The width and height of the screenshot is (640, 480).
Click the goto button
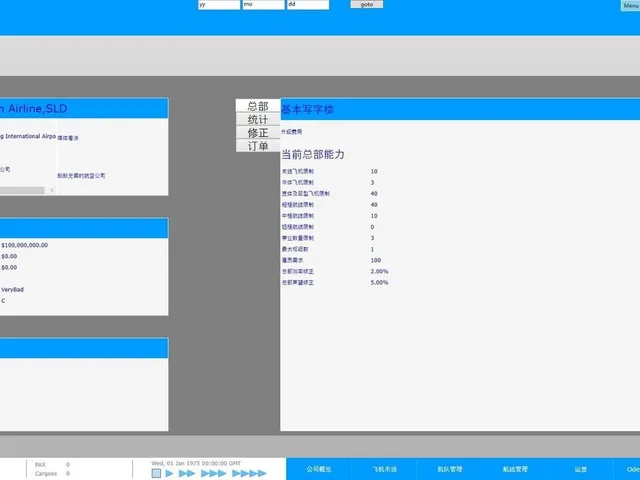(367, 4)
